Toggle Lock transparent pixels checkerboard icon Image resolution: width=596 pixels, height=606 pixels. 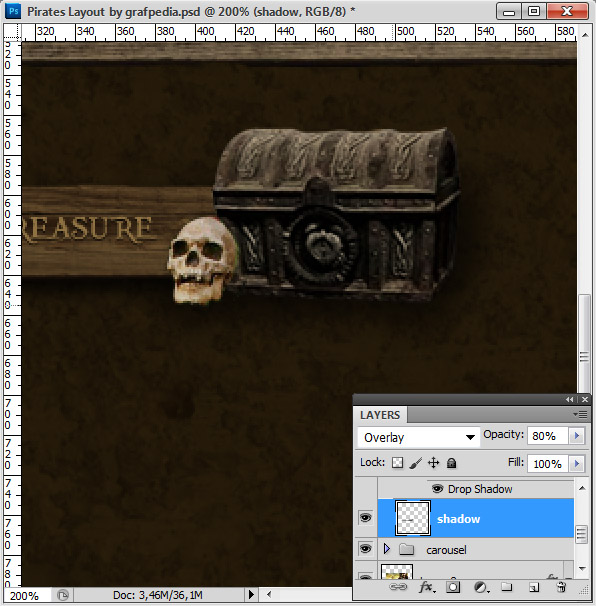398,463
